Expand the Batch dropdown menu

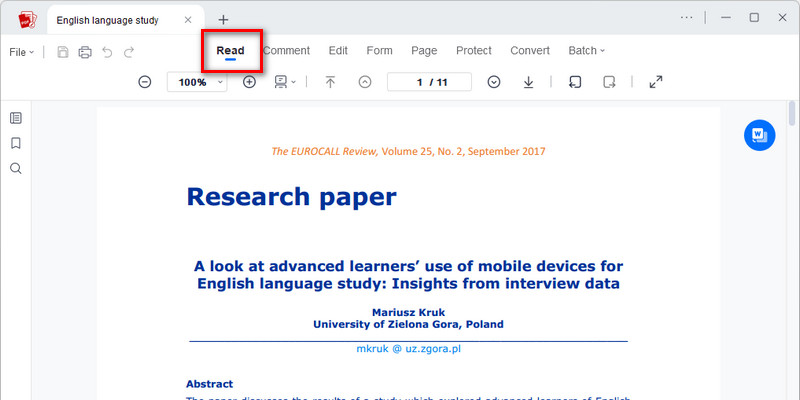click(587, 51)
